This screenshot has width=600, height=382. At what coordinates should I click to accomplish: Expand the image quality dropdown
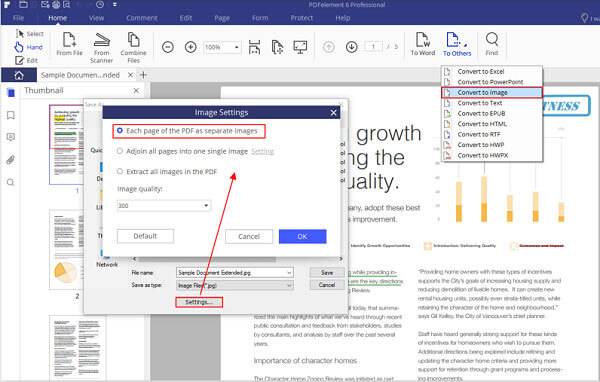point(164,206)
